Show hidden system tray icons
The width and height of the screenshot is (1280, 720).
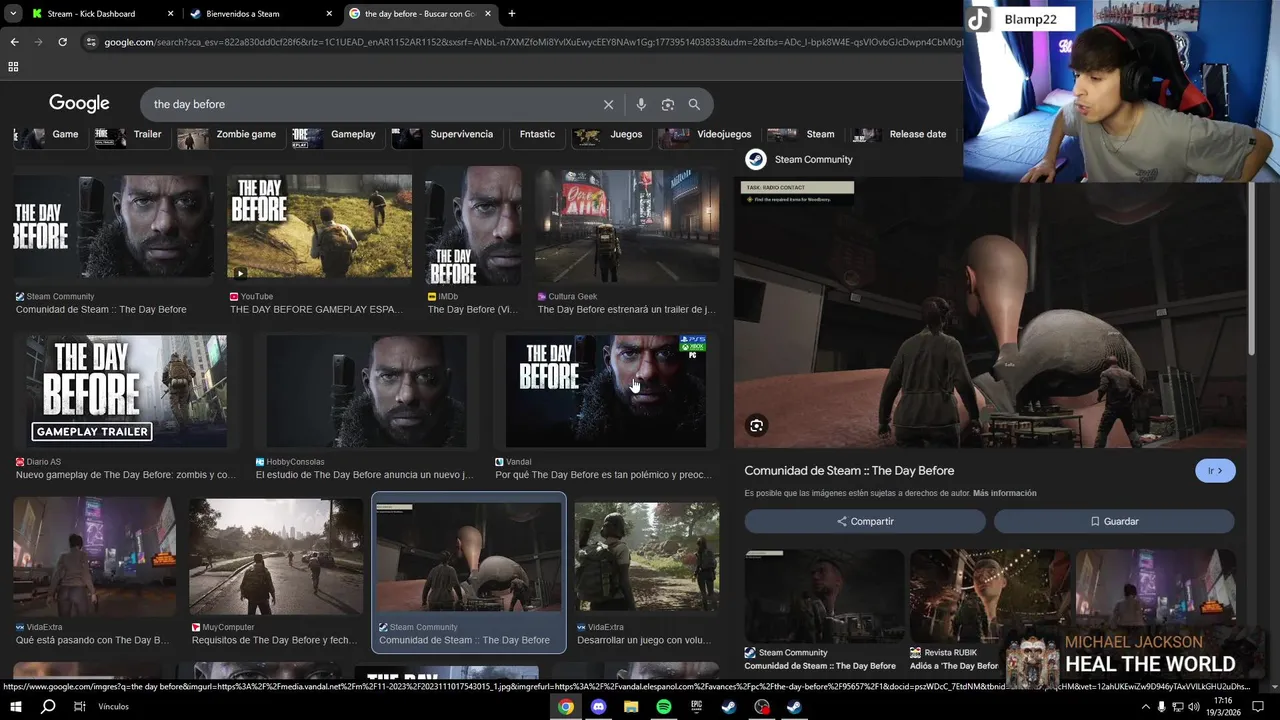(x=1145, y=707)
